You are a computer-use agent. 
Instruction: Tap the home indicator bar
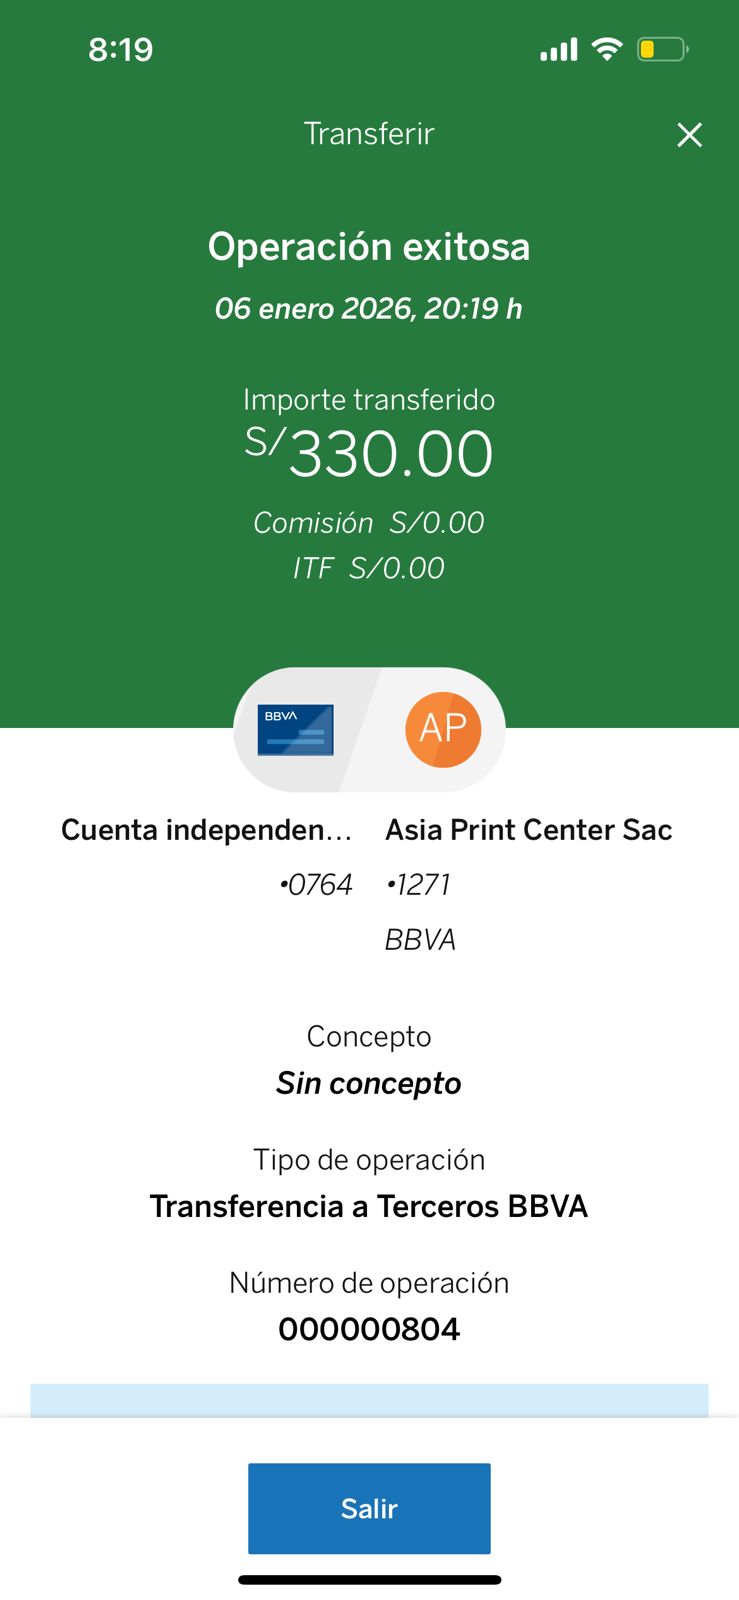(x=369, y=1580)
